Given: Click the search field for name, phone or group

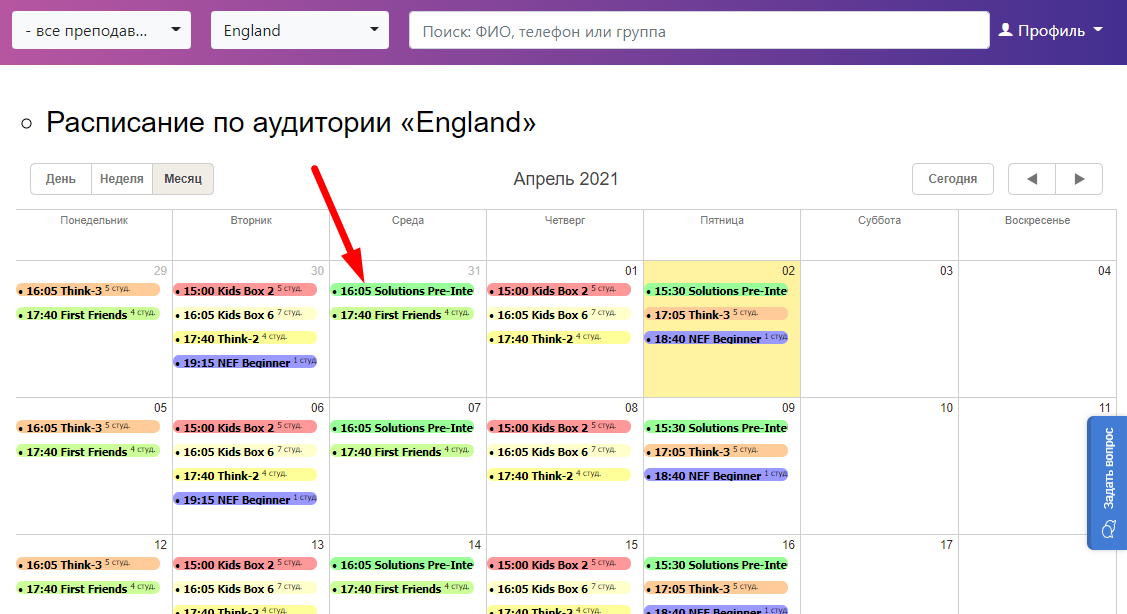Looking at the screenshot, I should click(x=699, y=31).
